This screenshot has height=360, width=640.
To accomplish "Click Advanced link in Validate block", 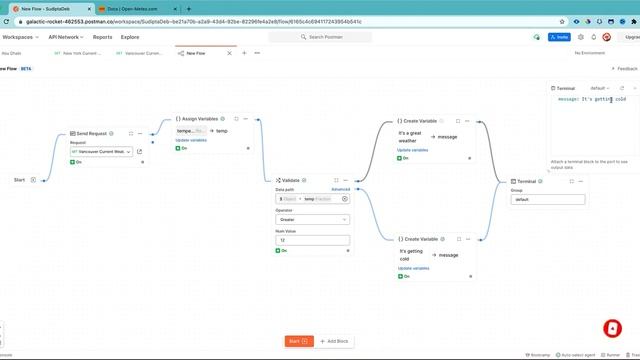I will pyautogui.click(x=341, y=189).
